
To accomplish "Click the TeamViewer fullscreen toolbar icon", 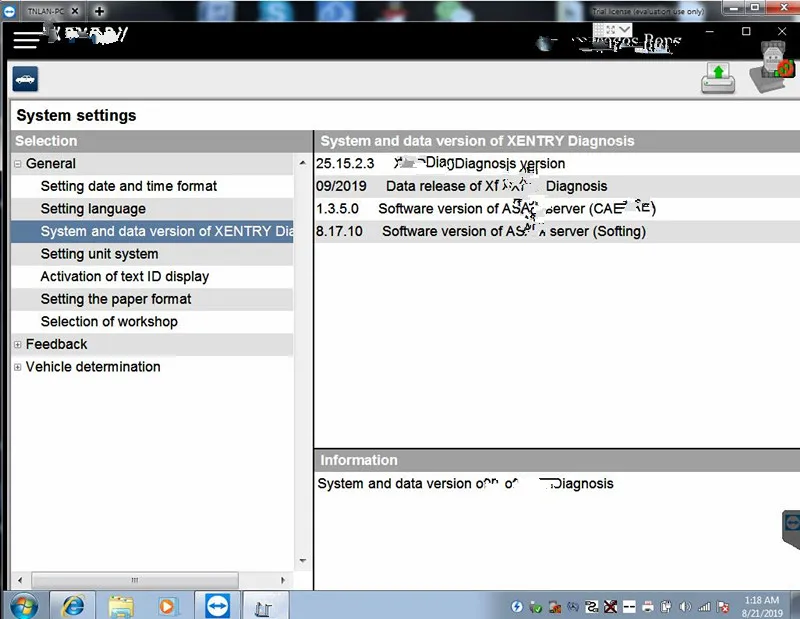I will (611, 30).
